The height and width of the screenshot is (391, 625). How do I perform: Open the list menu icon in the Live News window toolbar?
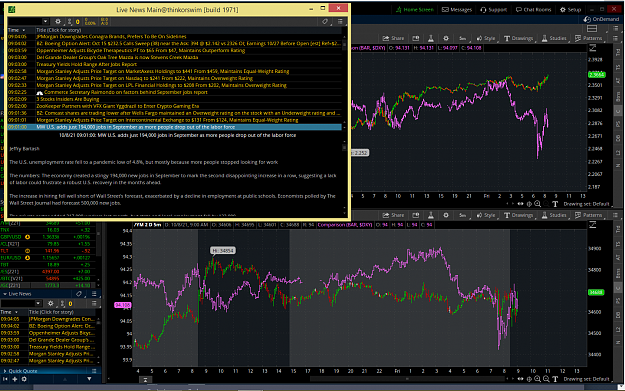click(x=340, y=22)
